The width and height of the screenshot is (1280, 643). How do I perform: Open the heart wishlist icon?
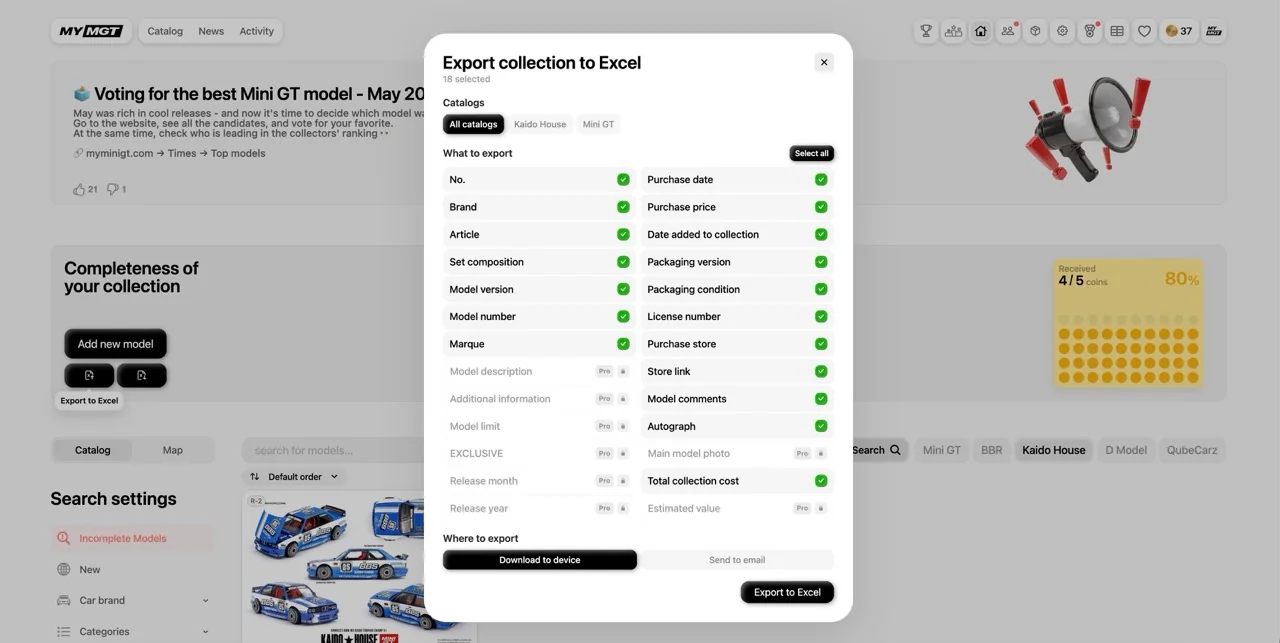[x=1145, y=31]
